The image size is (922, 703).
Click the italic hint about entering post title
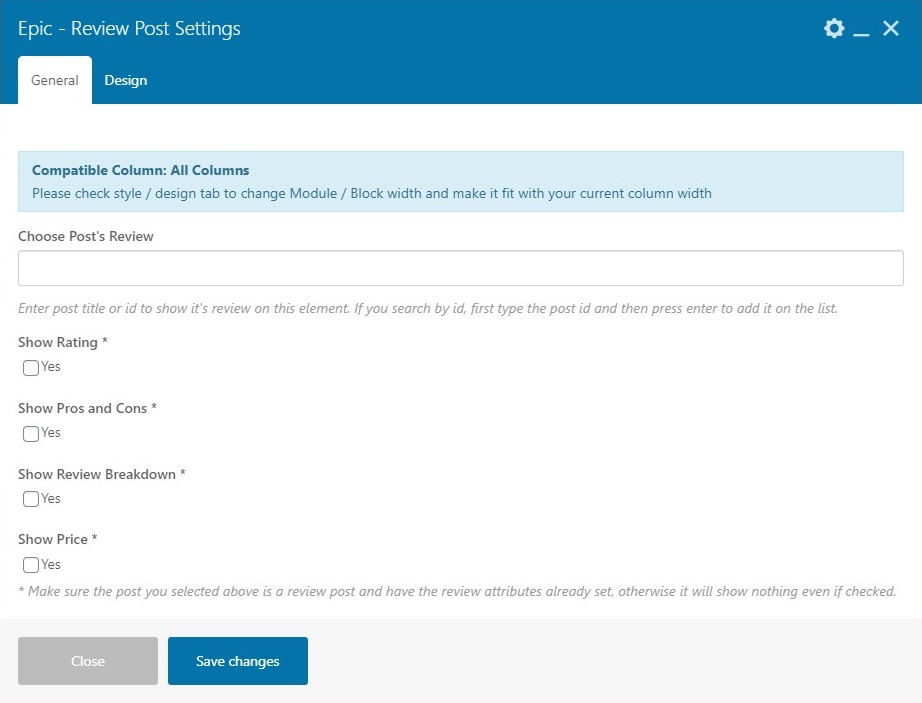pyautogui.click(x=428, y=308)
